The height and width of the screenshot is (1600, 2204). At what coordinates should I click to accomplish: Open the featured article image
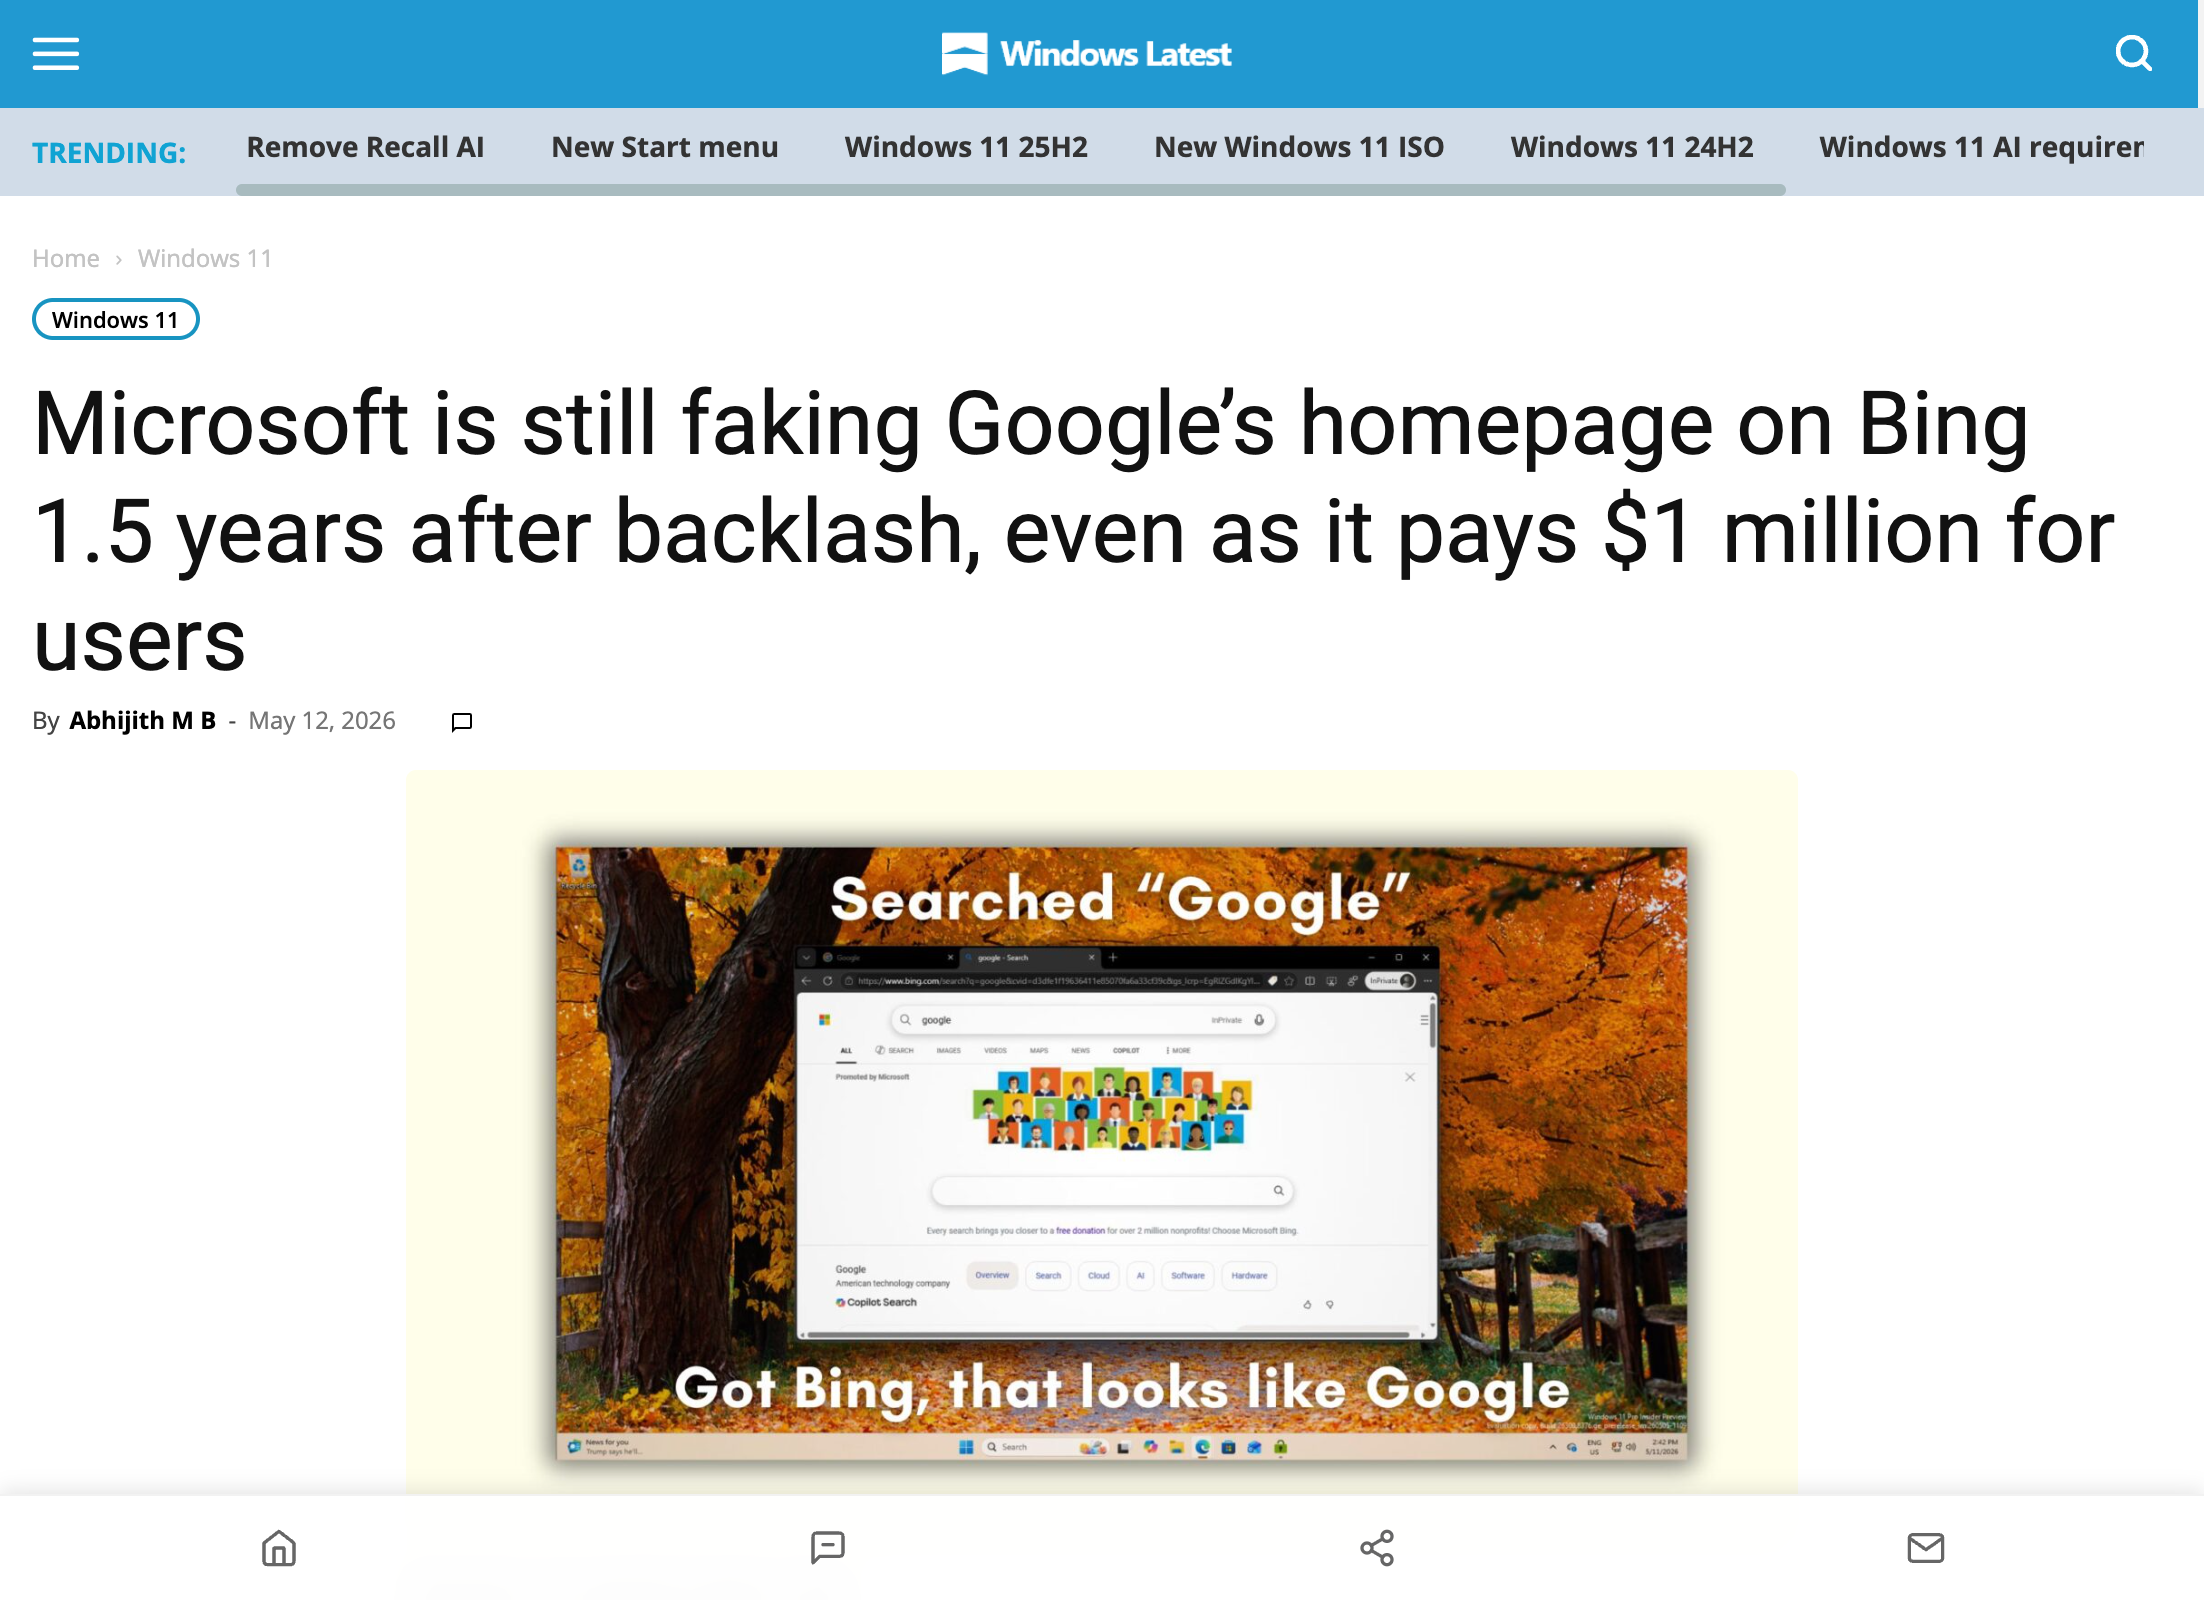tap(1101, 1132)
